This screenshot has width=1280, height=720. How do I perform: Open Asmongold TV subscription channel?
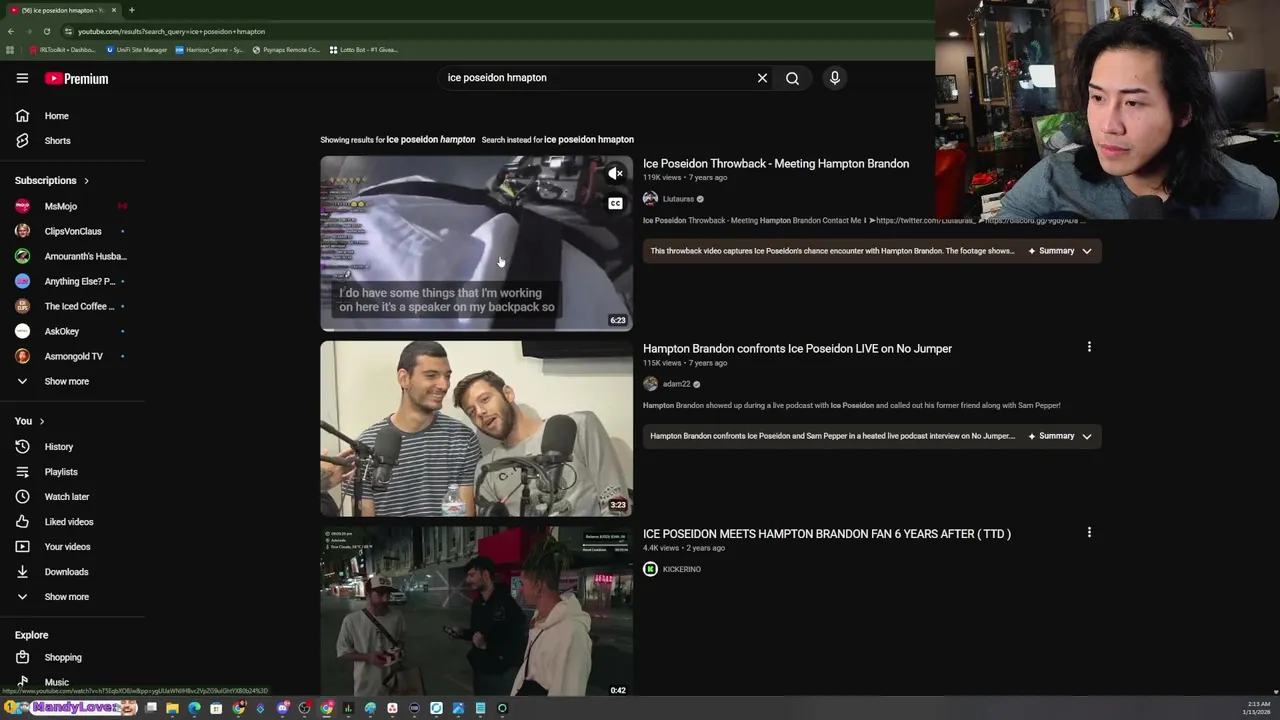pos(72,356)
